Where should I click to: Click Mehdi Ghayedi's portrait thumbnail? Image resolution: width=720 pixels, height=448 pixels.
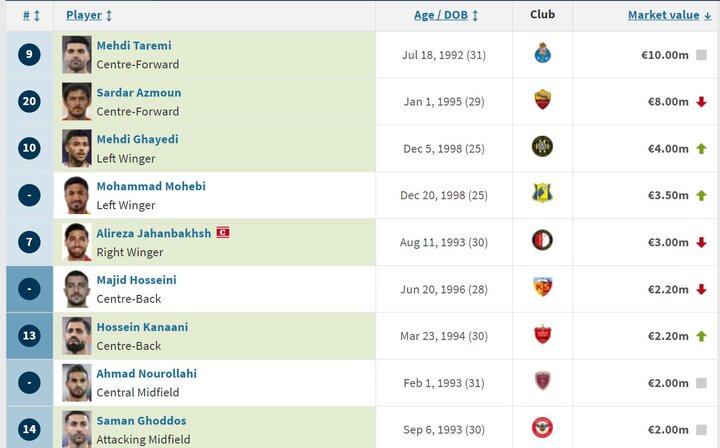tap(77, 148)
